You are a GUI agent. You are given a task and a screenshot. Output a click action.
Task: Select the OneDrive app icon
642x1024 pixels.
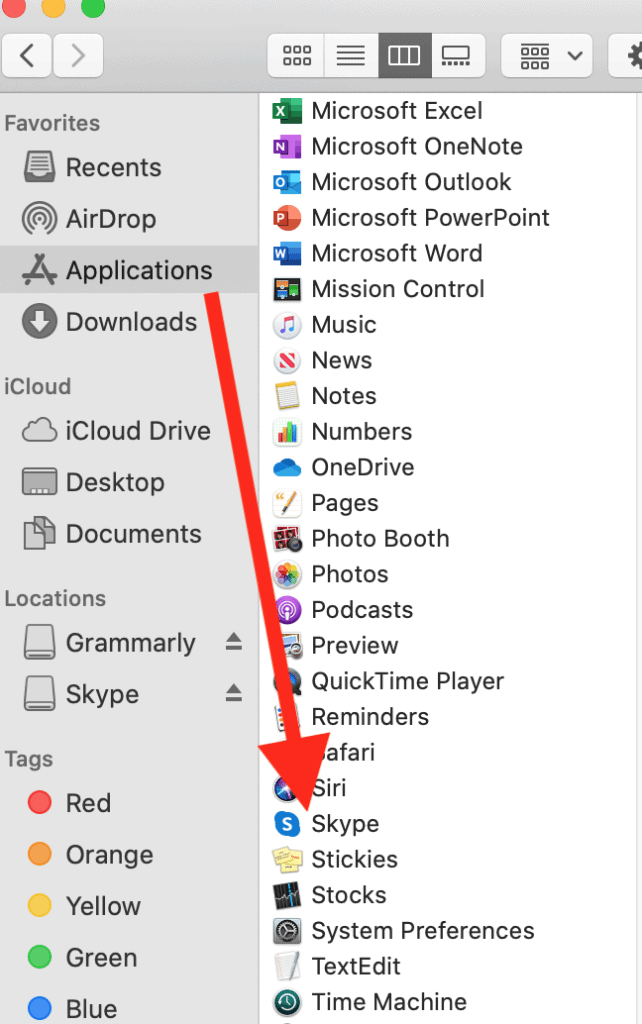click(287, 468)
